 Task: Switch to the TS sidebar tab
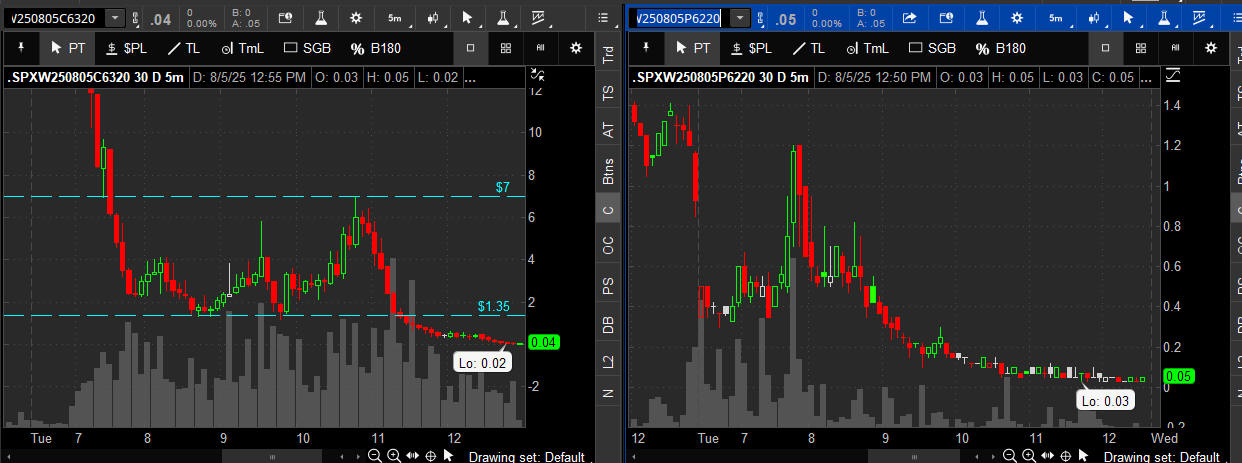(608, 93)
